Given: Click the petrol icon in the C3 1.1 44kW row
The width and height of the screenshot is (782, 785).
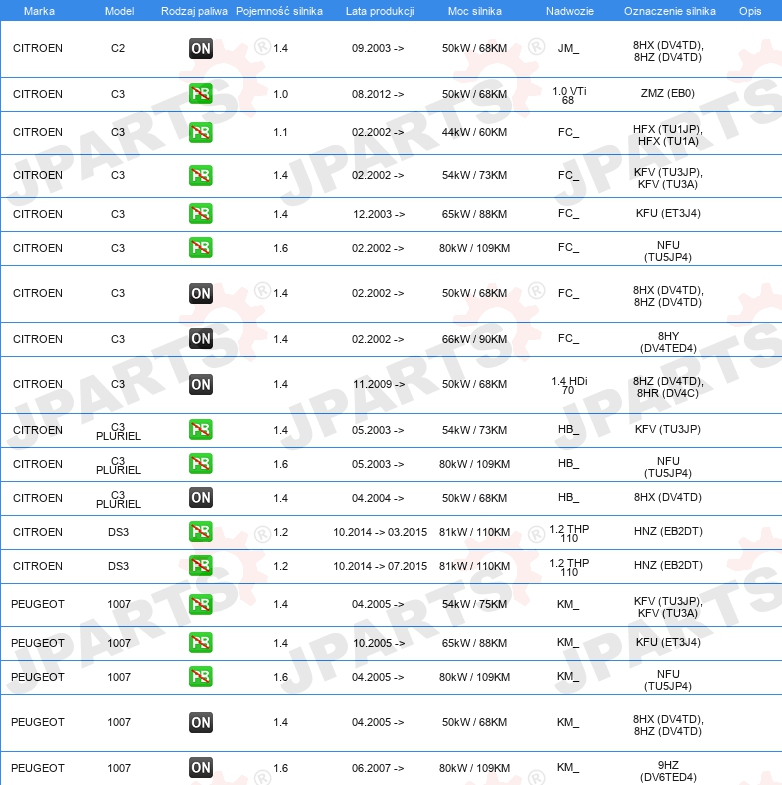Looking at the screenshot, I should (x=201, y=132).
